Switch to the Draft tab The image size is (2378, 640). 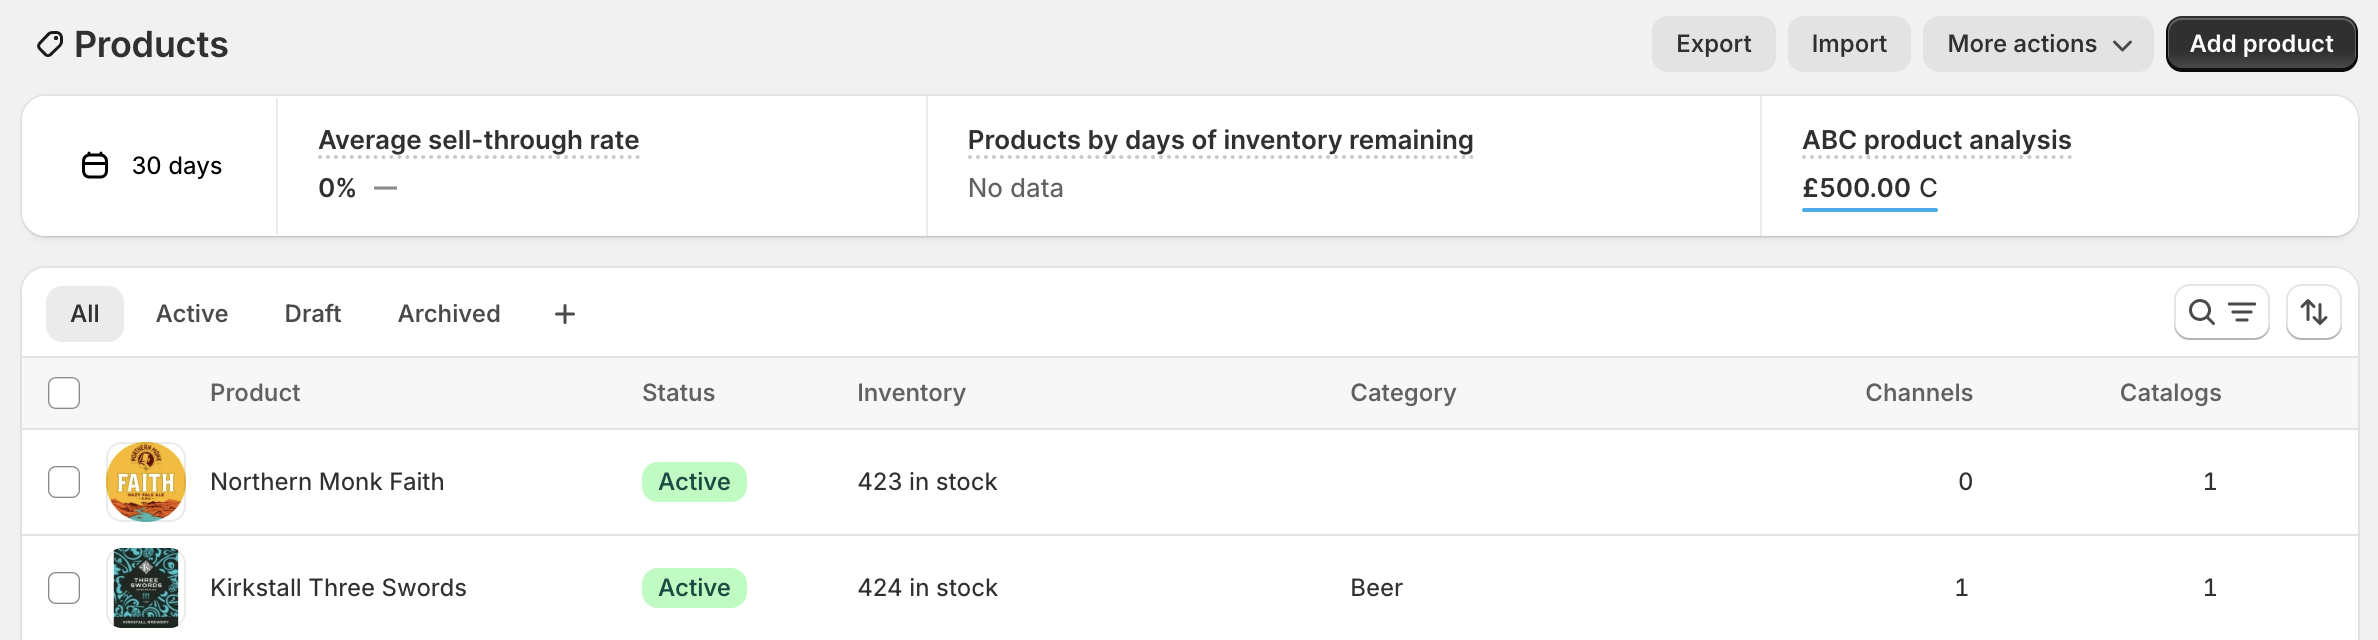click(313, 314)
